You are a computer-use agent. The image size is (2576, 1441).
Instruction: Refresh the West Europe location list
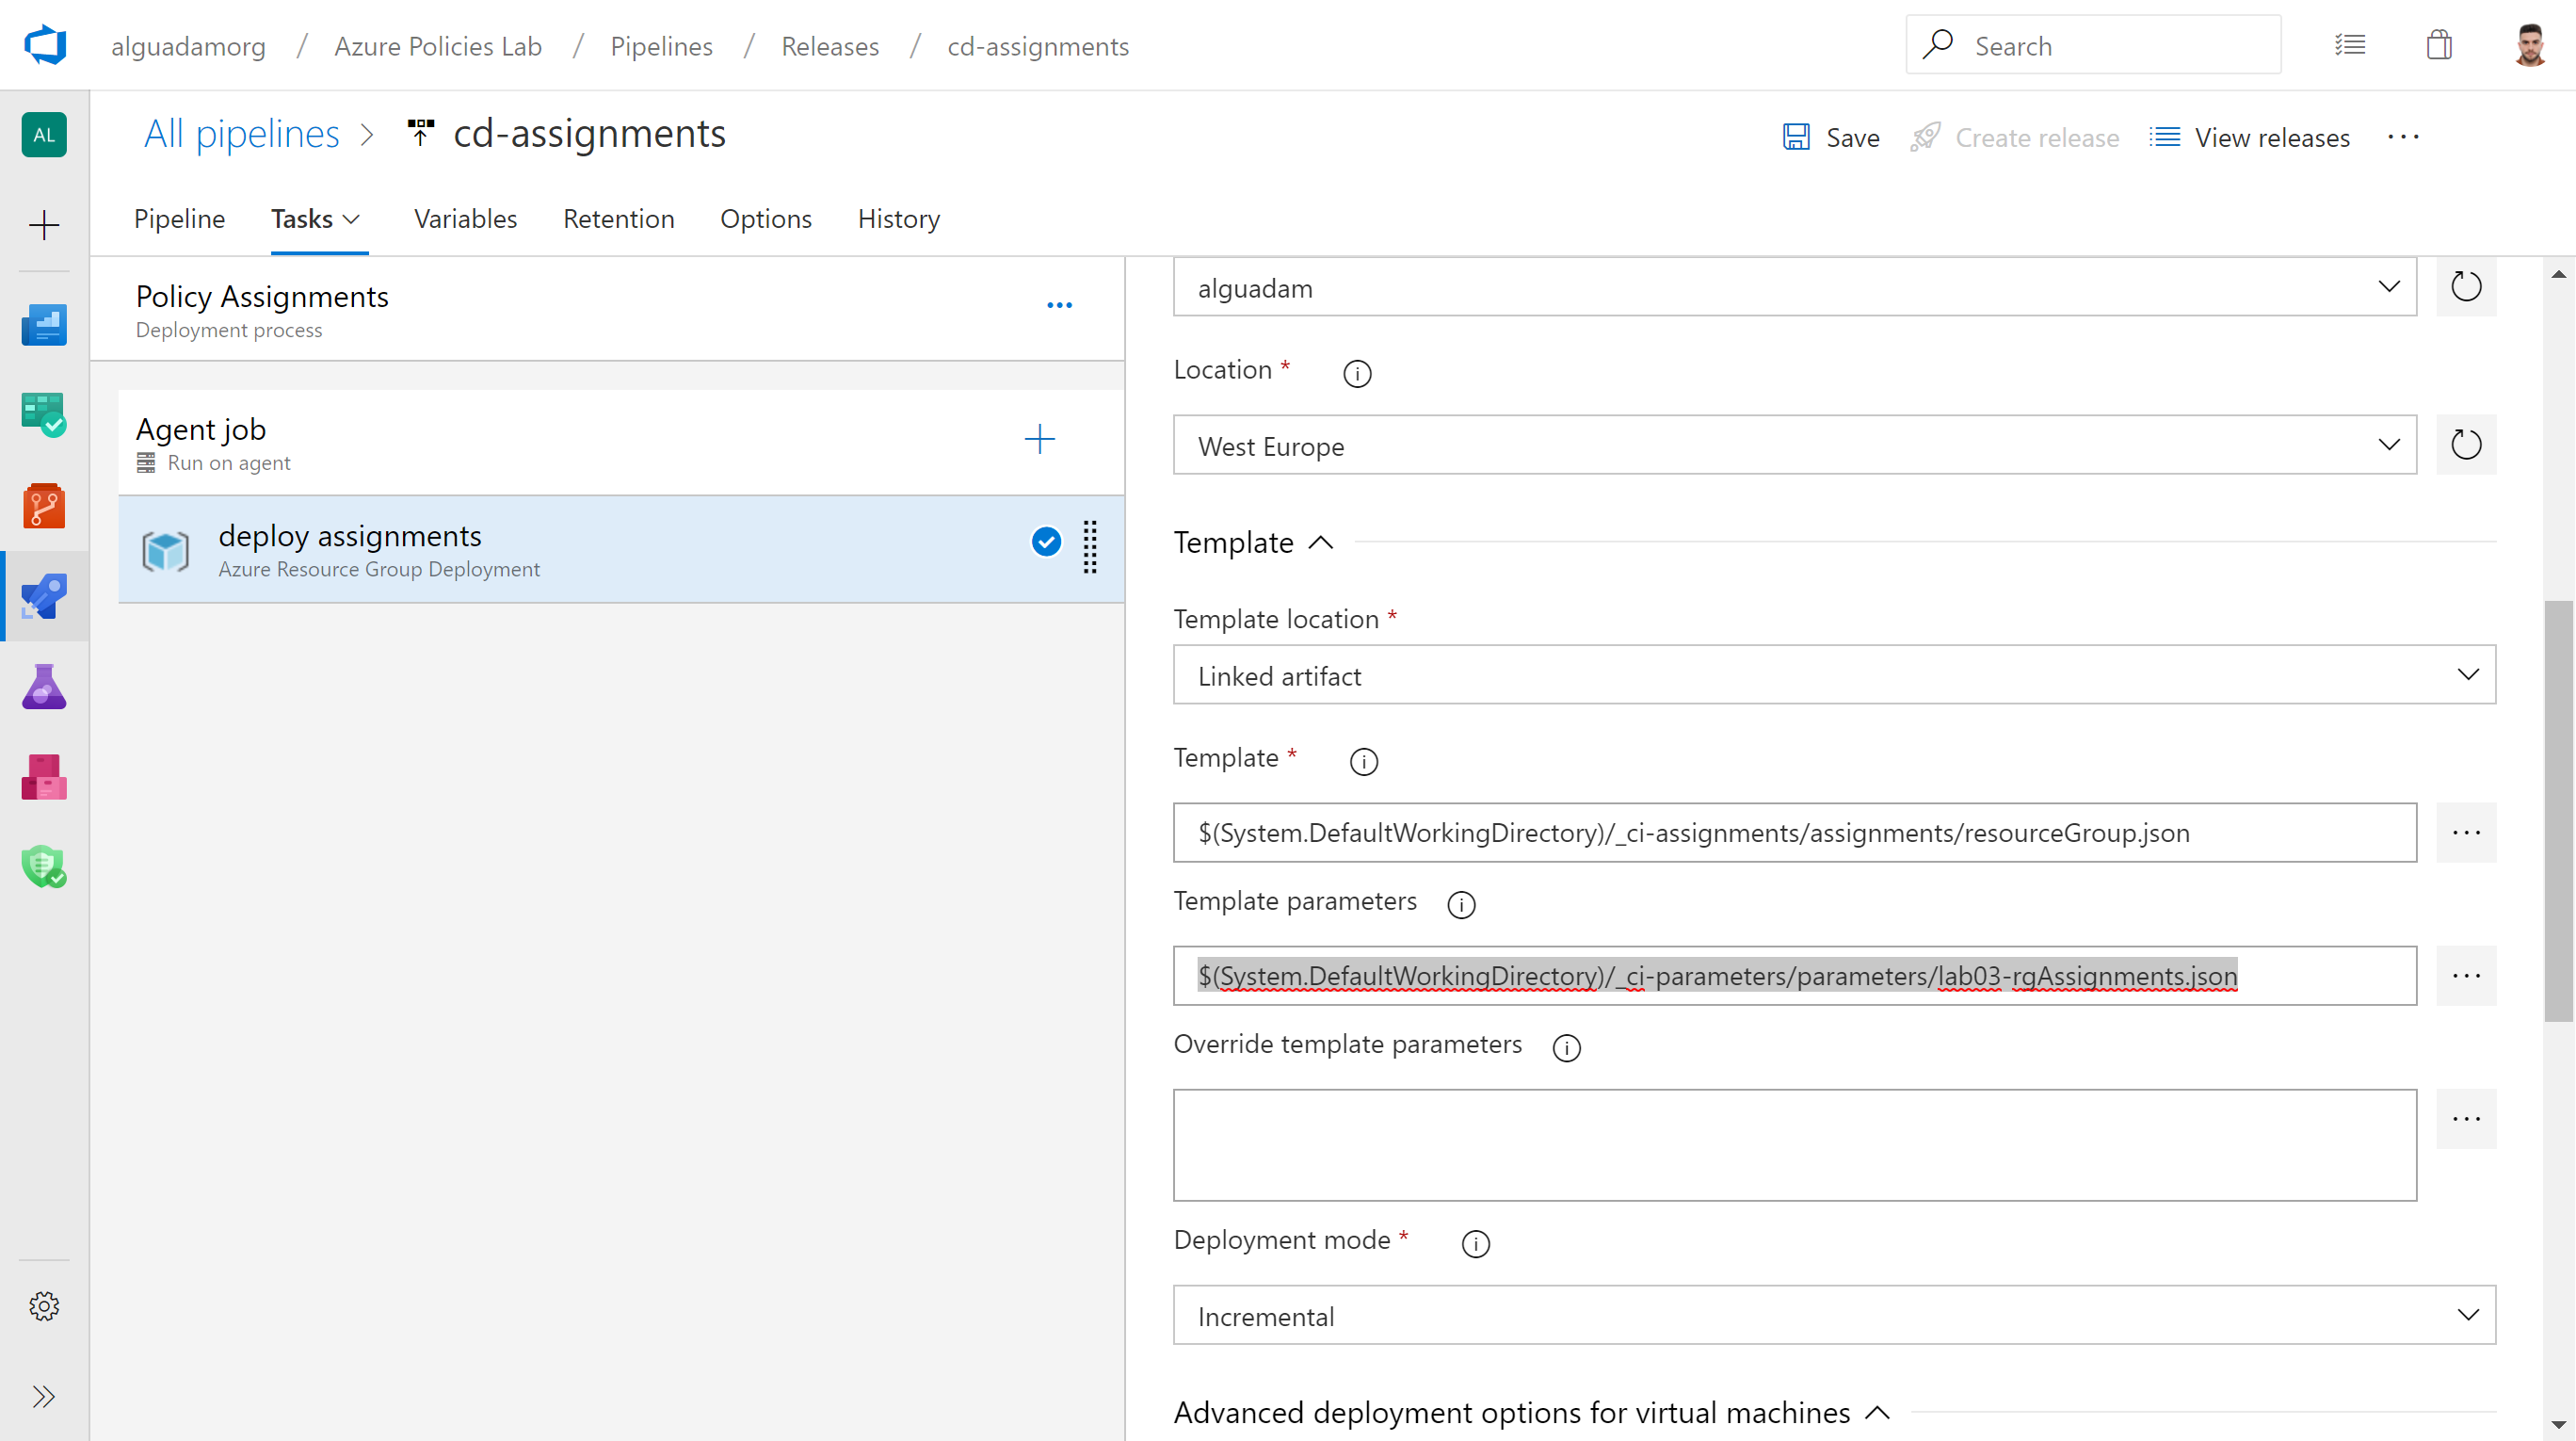click(2466, 445)
